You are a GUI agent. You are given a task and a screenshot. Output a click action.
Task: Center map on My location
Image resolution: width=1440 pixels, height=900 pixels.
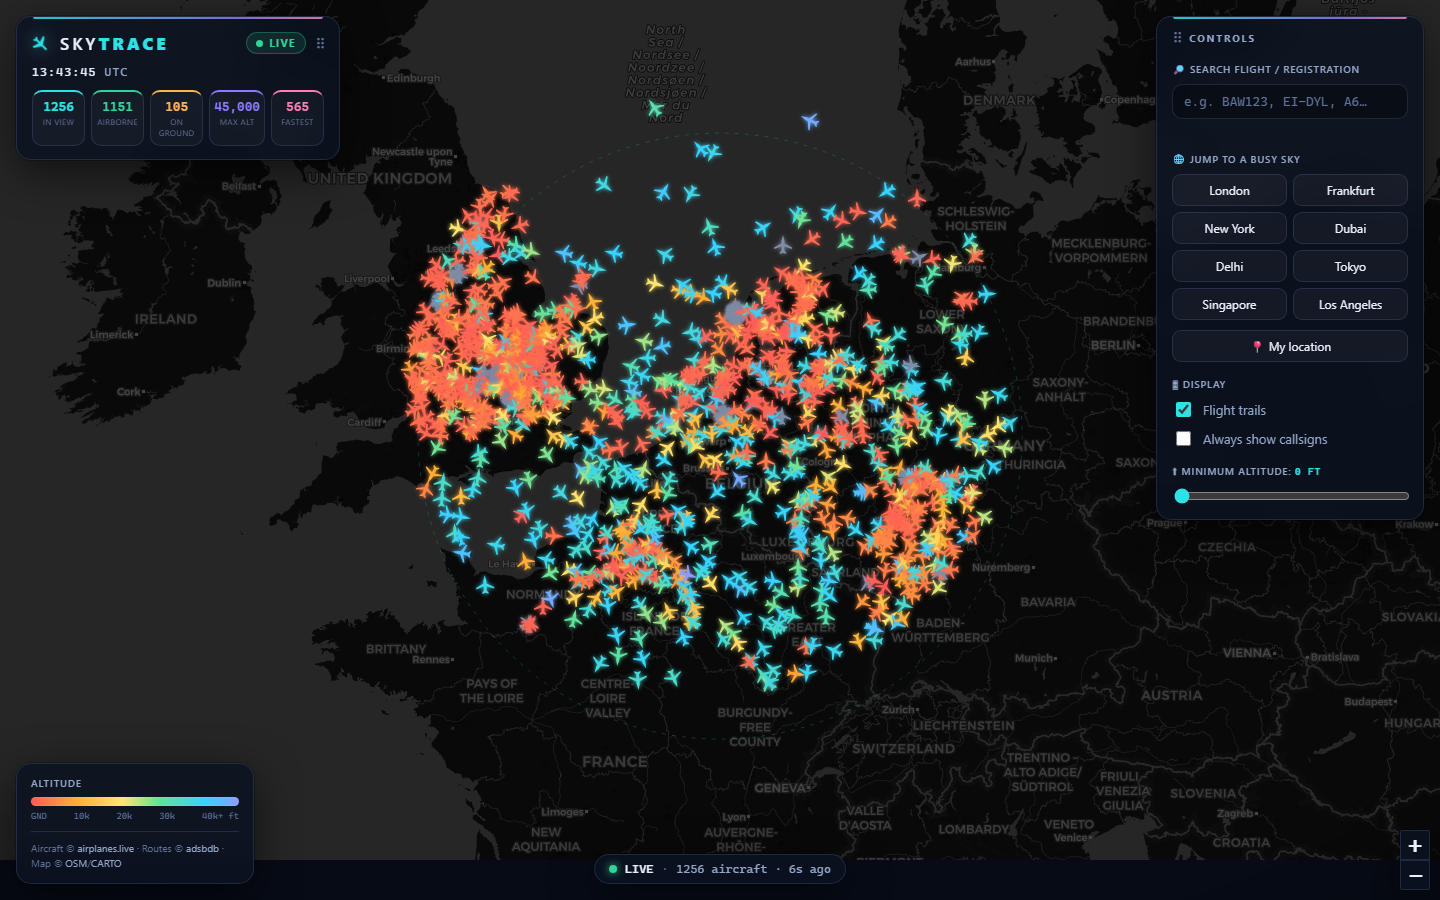(1290, 347)
